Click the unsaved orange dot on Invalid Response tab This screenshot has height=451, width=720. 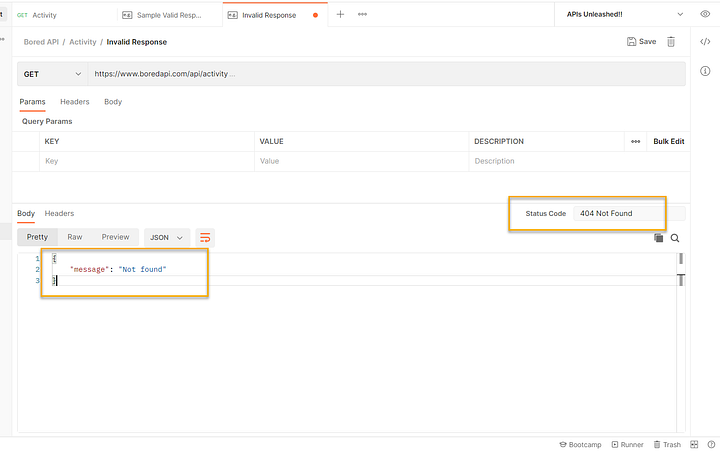click(315, 15)
